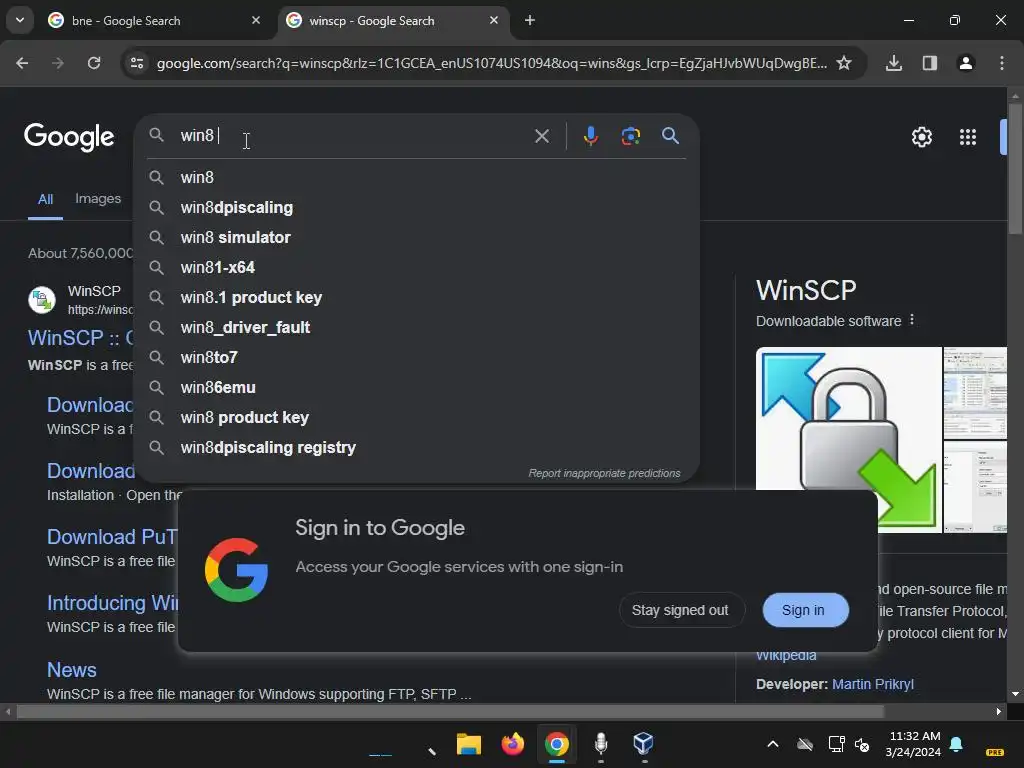This screenshot has height=768, width=1024.
Task: Open microphone app in taskbar
Action: pyautogui.click(x=600, y=743)
